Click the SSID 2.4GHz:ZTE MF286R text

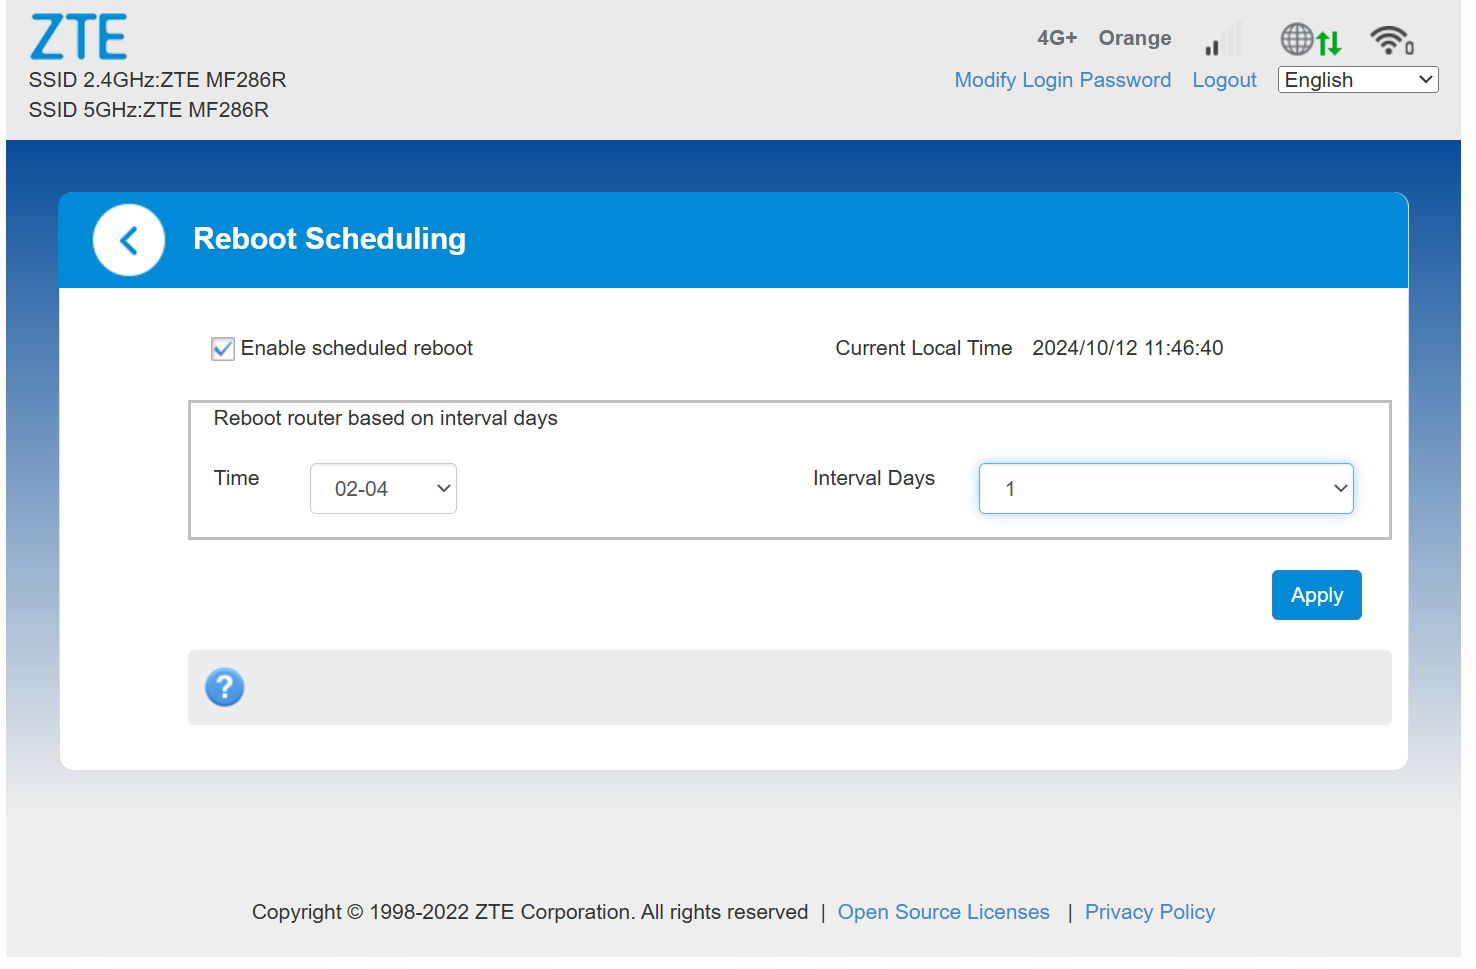[x=158, y=80]
